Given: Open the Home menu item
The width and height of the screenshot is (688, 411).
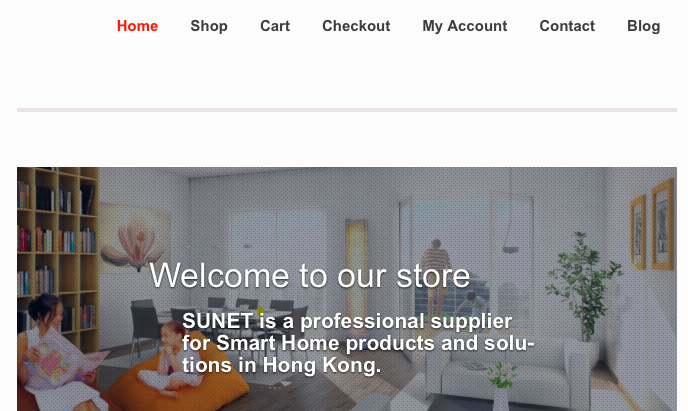Looking at the screenshot, I should pyautogui.click(x=137, y=26).
